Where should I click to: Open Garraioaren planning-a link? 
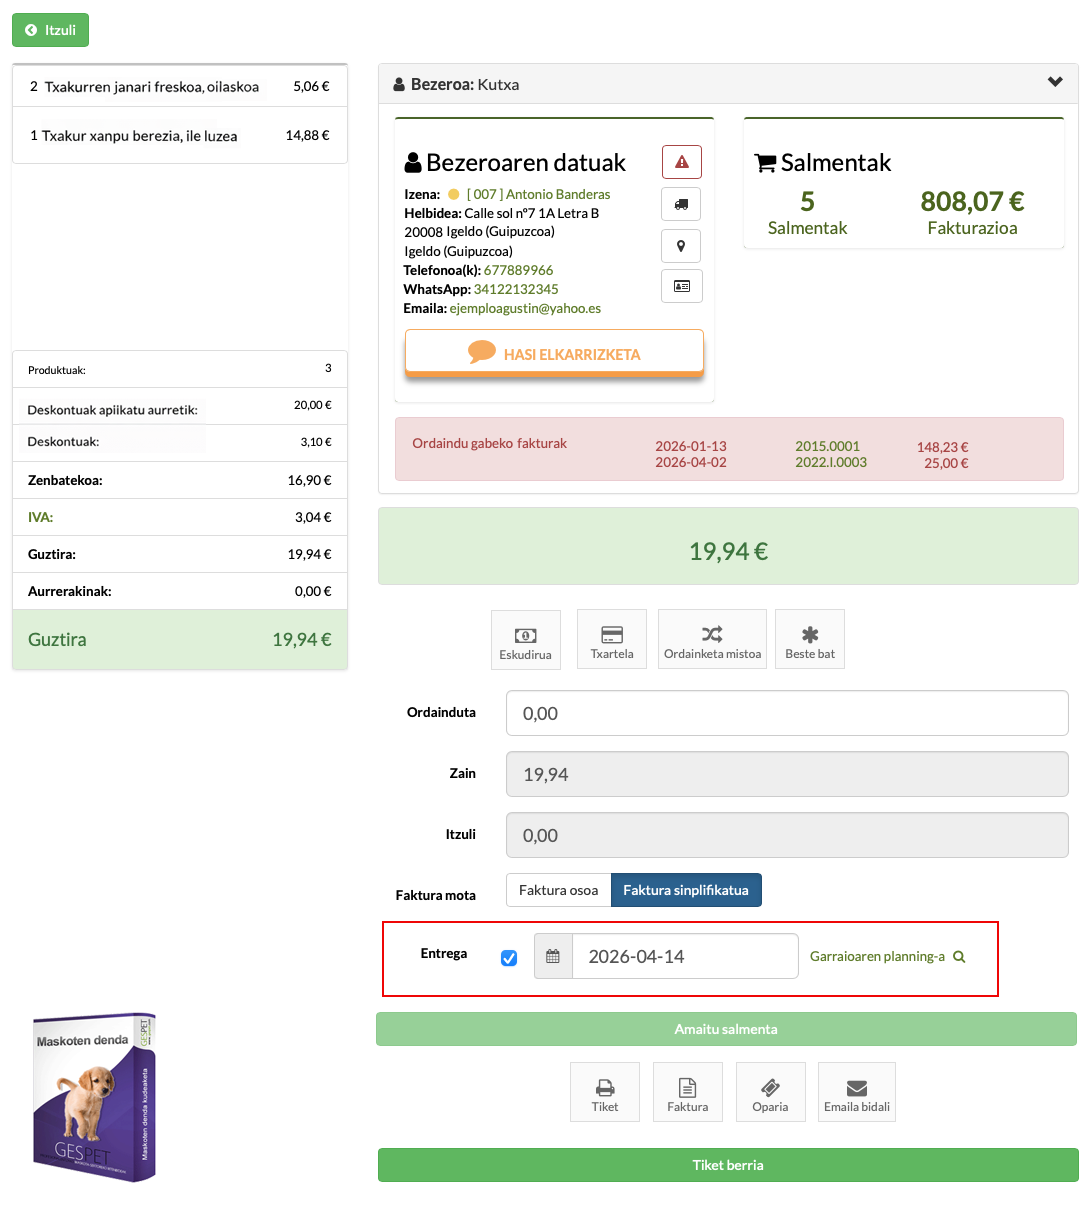[876, 956]
